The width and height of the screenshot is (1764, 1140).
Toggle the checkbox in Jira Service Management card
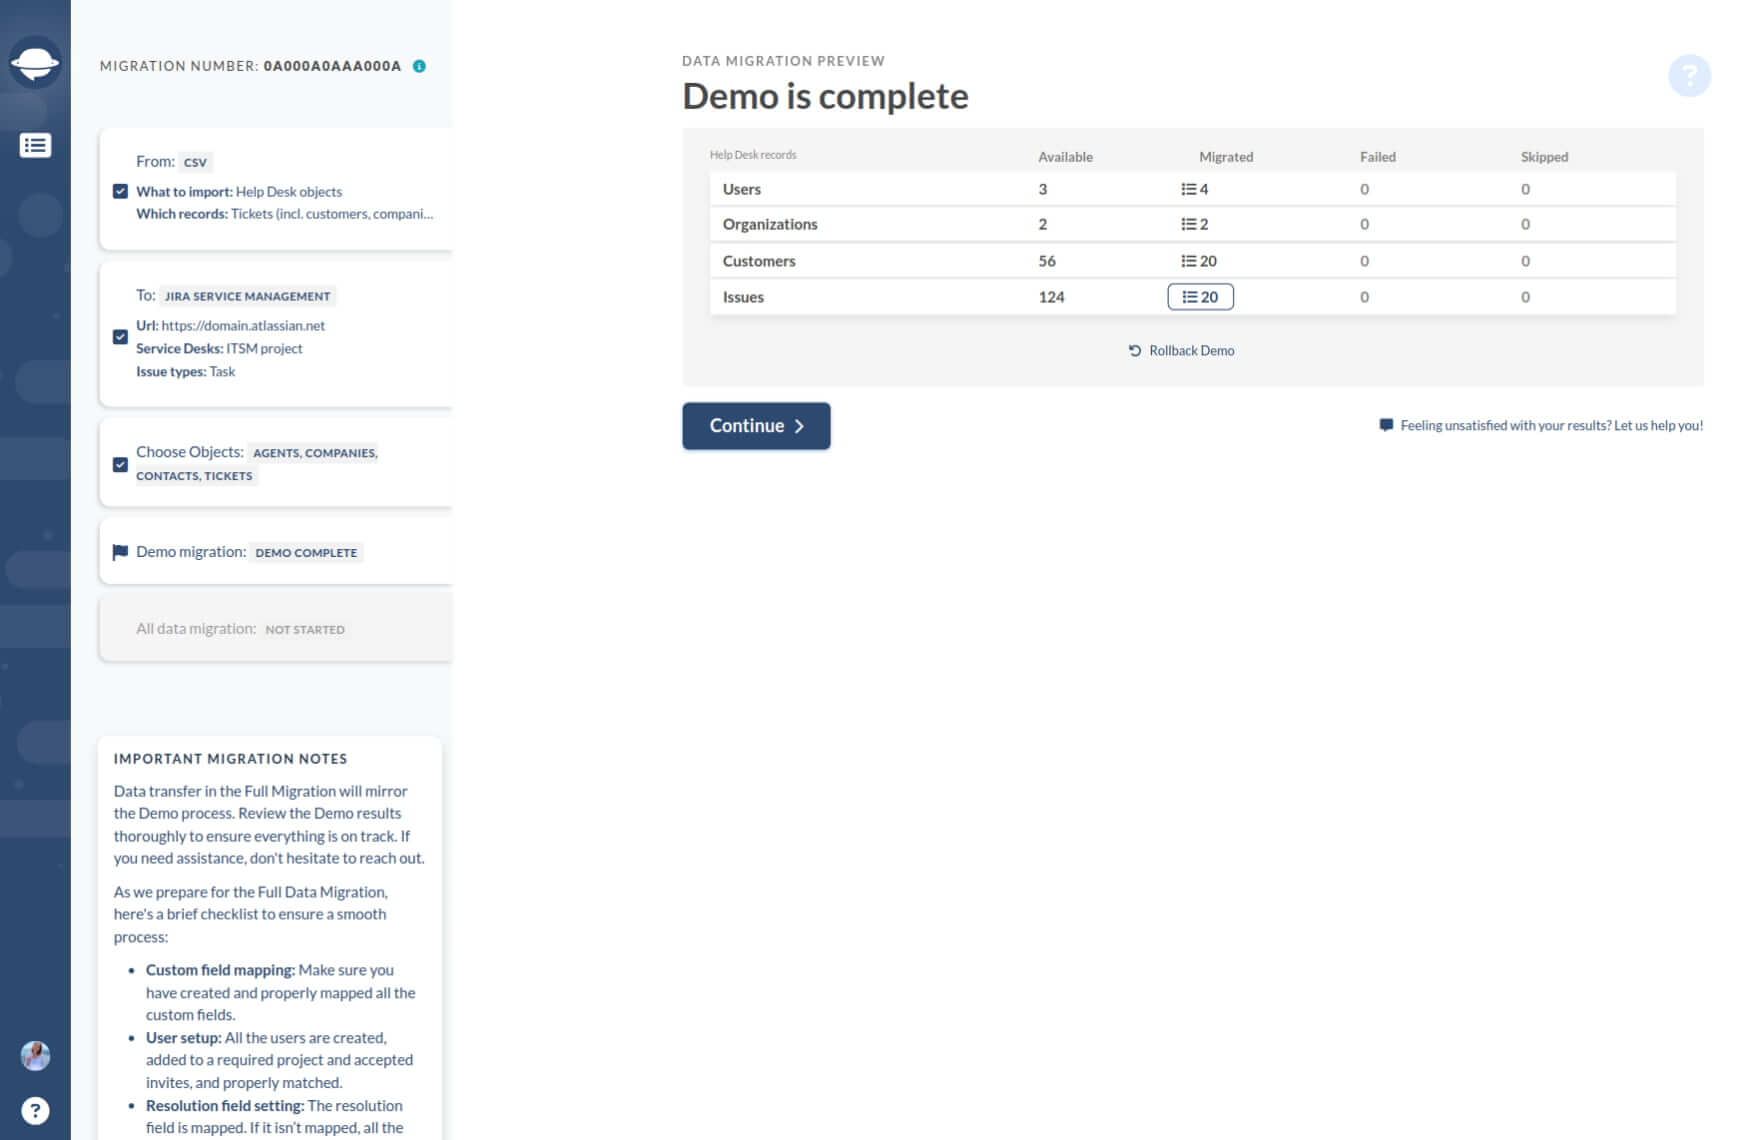point(120,337)
